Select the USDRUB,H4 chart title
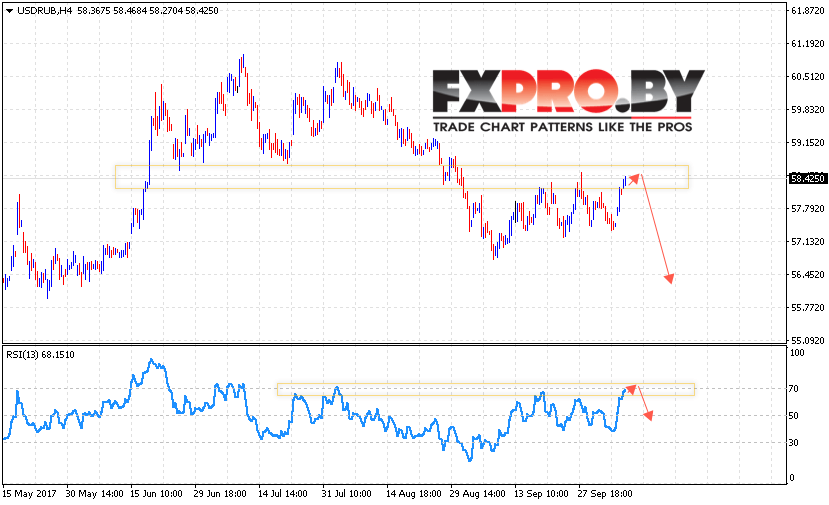Viewport: 829px width, 505px height. point(45,11)
